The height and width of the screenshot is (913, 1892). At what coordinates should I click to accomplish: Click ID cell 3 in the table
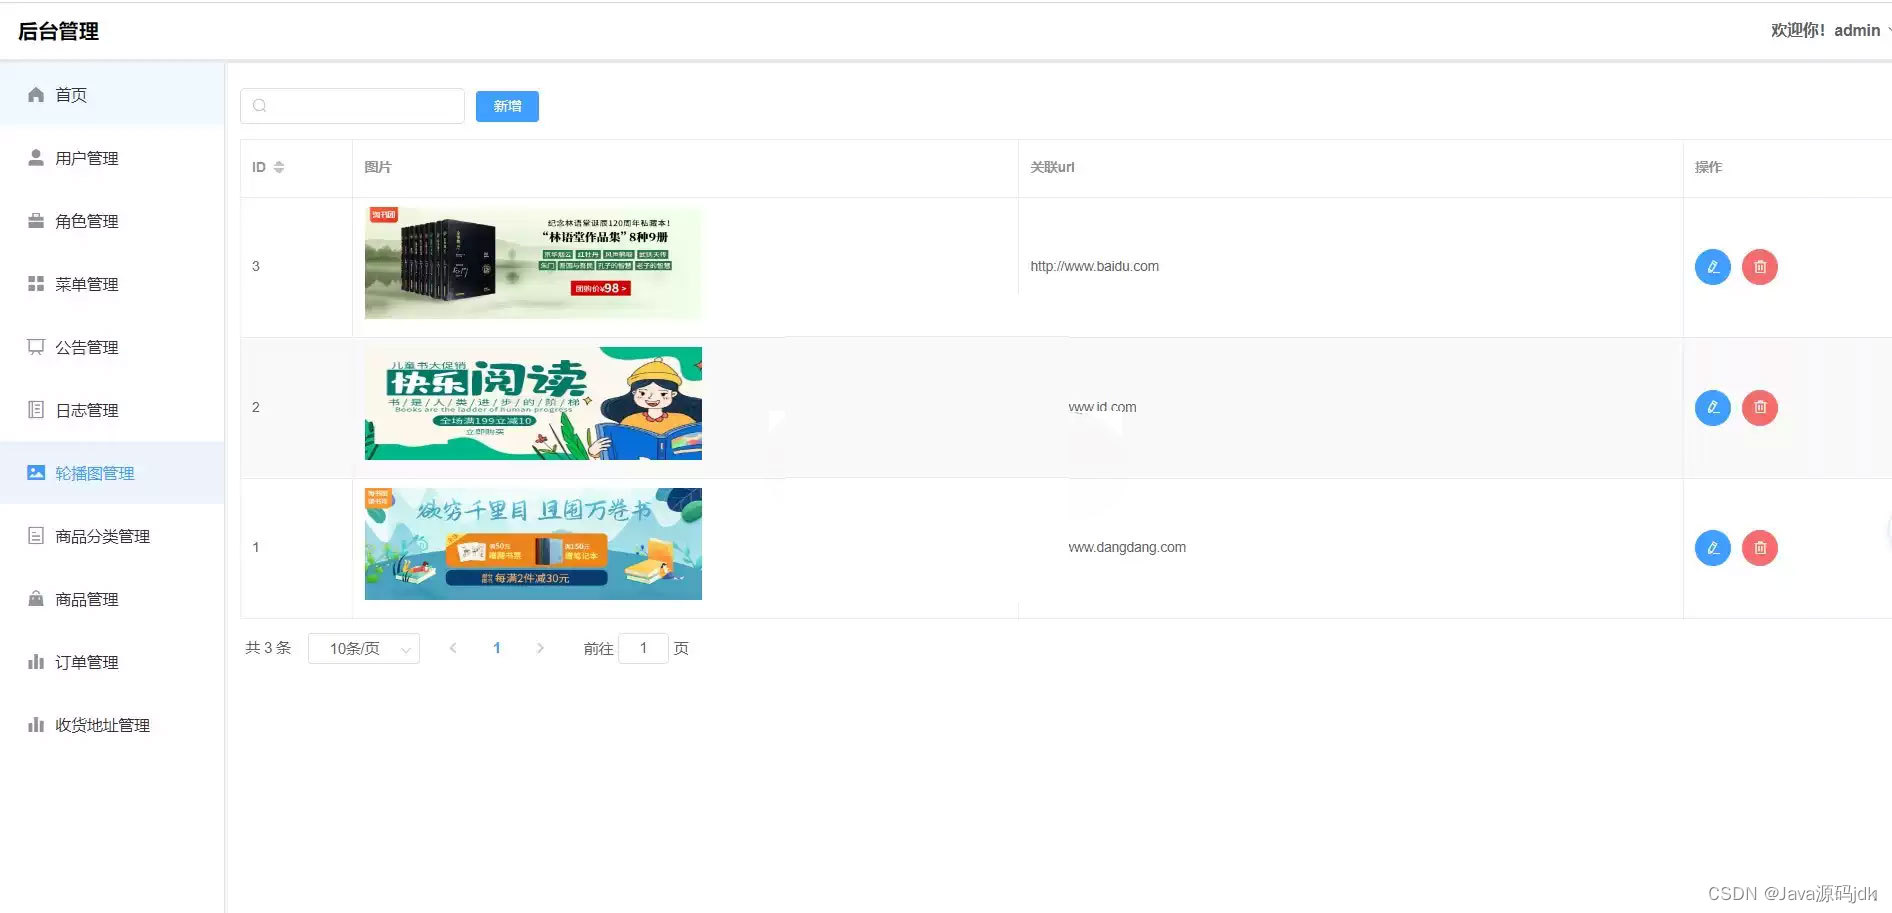click(256, 266)
